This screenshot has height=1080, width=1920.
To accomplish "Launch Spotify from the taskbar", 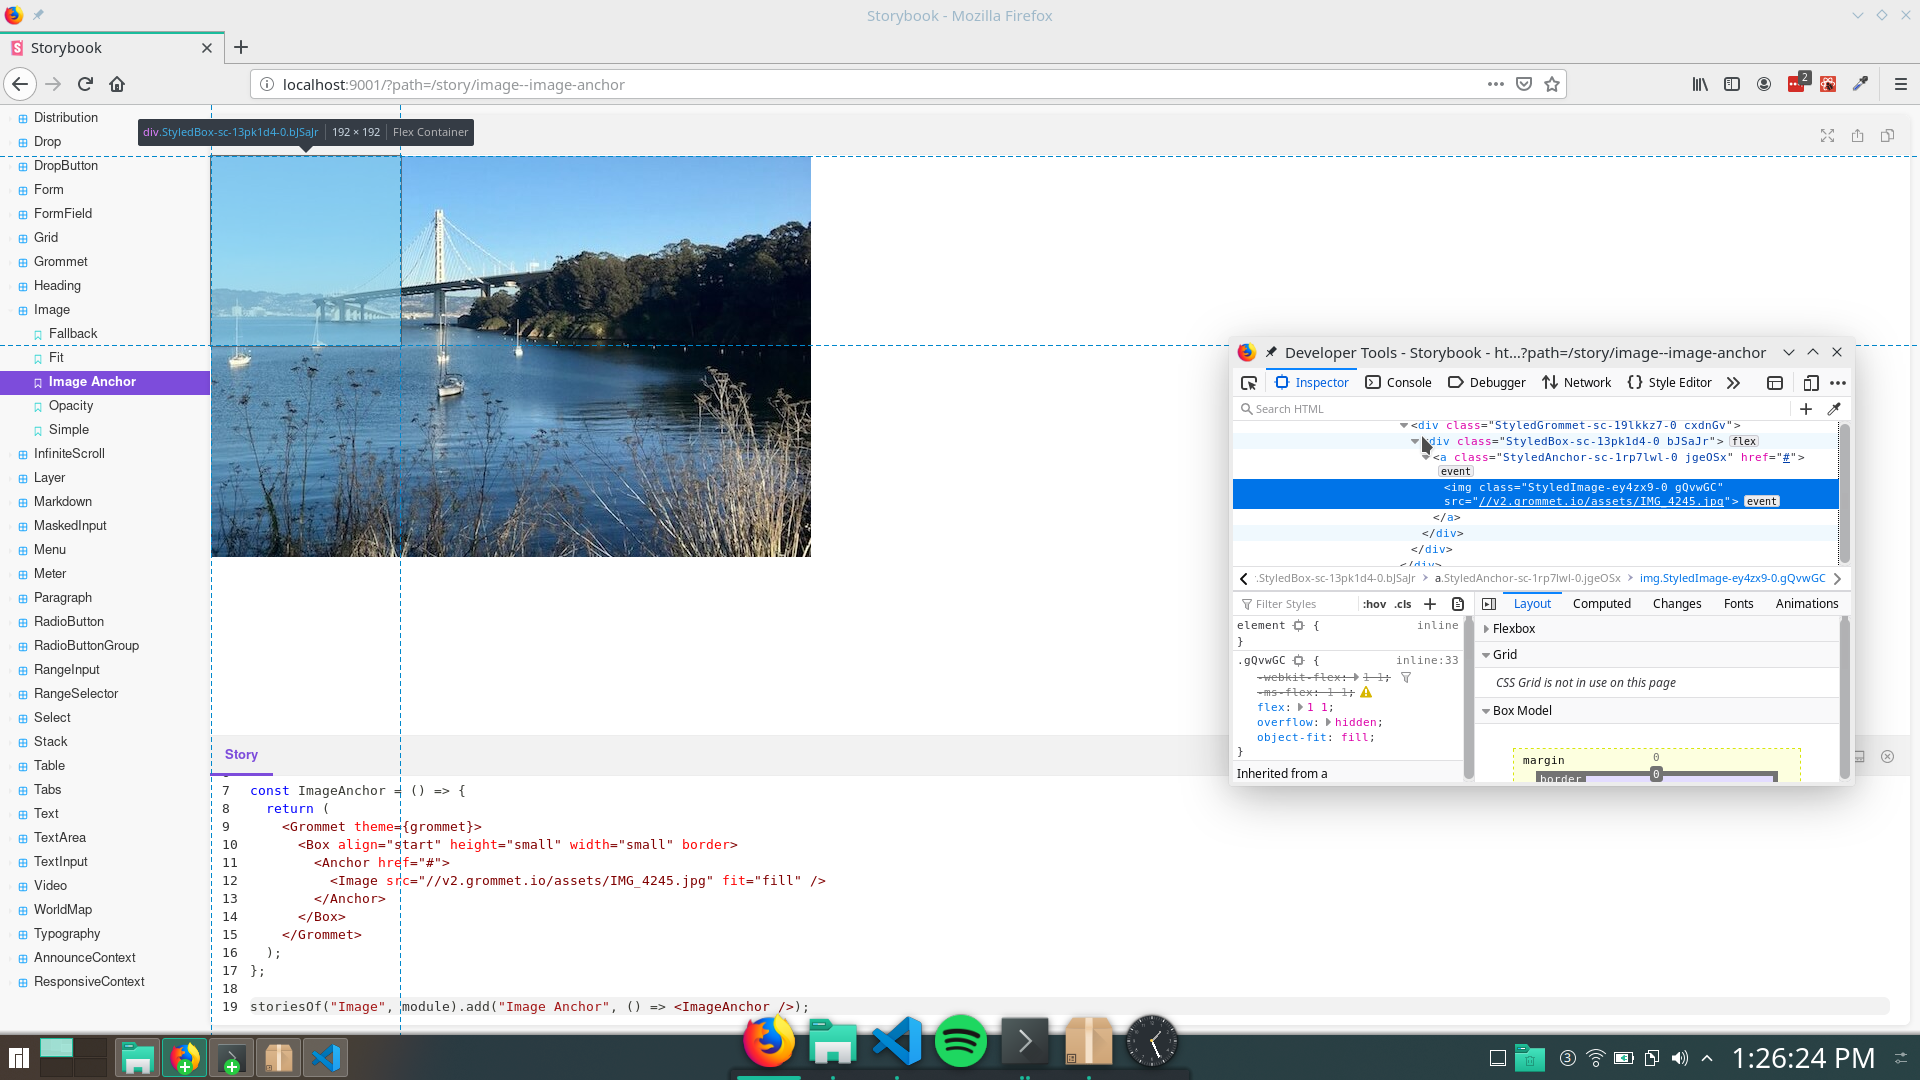I will point(960,1040).
